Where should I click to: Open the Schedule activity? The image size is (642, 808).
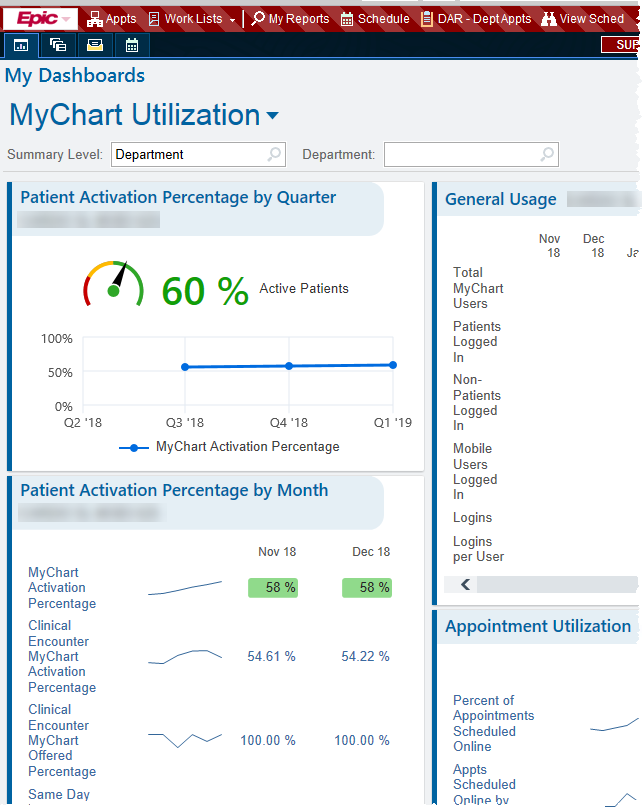pyautogui.click(x=375, y=19)
